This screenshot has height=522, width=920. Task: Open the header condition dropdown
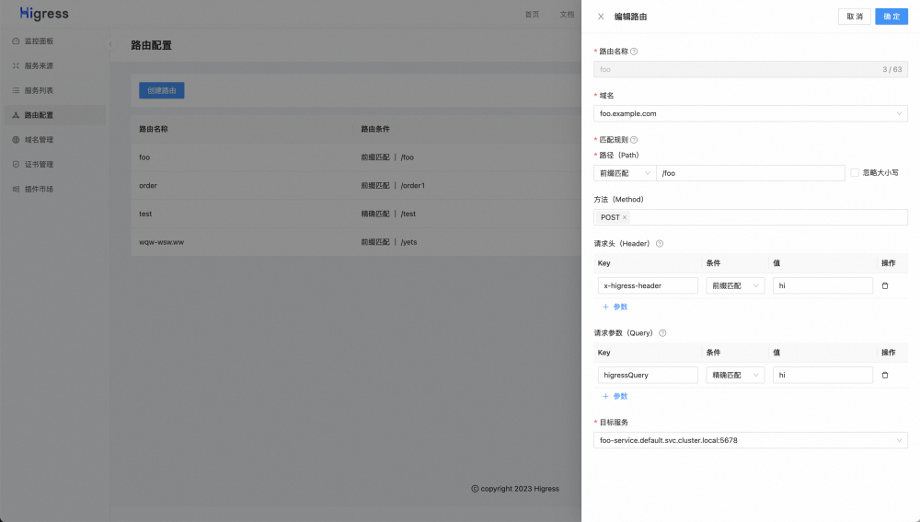tap(735, 286)
